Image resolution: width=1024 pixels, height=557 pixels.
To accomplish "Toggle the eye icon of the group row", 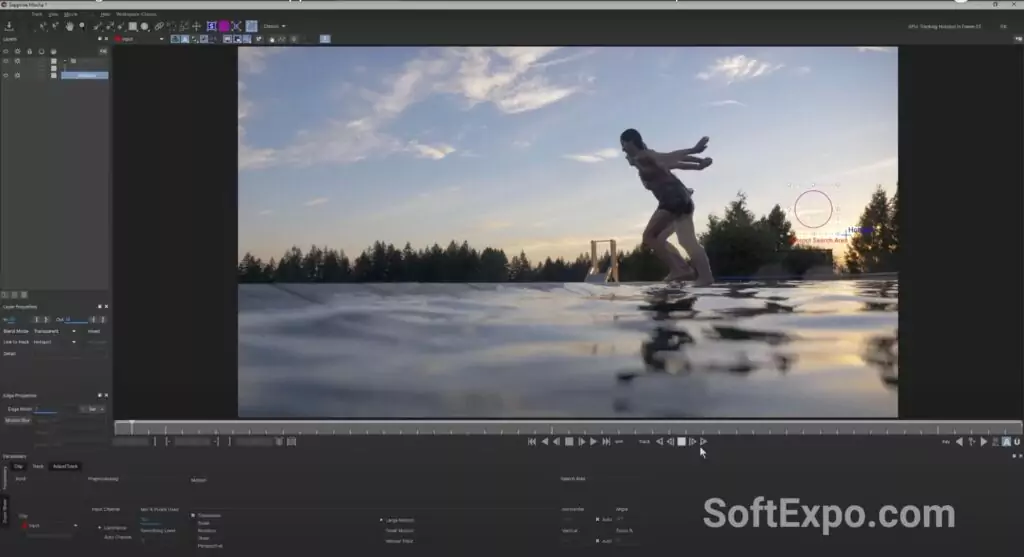I will 6,61.
